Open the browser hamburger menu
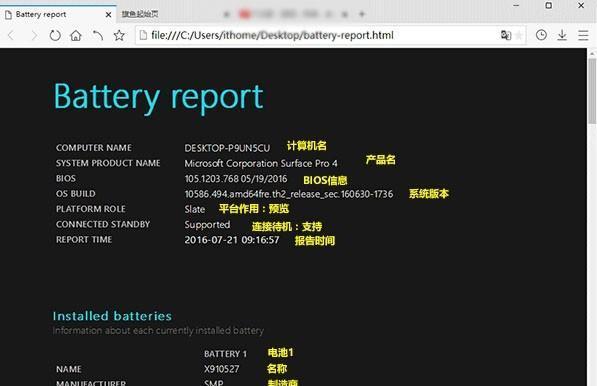Viewport: 597px width, 386px height. pyautogui.click(x=583, y=35)
